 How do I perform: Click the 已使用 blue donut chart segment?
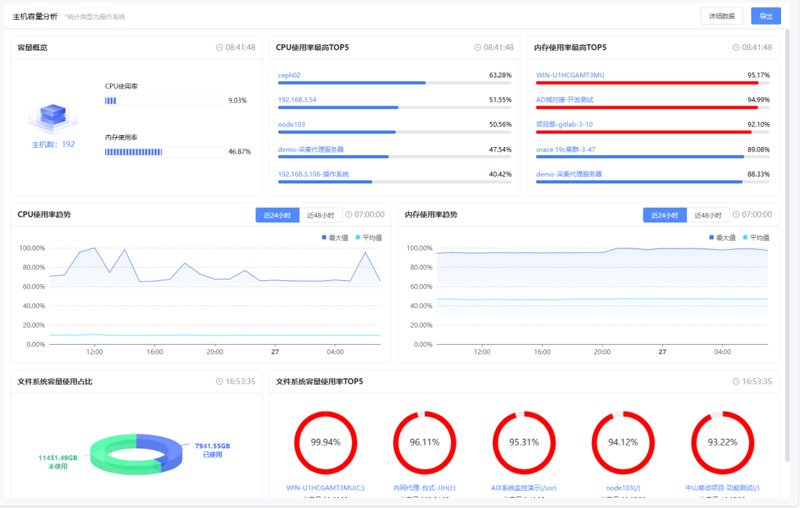[x=160, y=448]
